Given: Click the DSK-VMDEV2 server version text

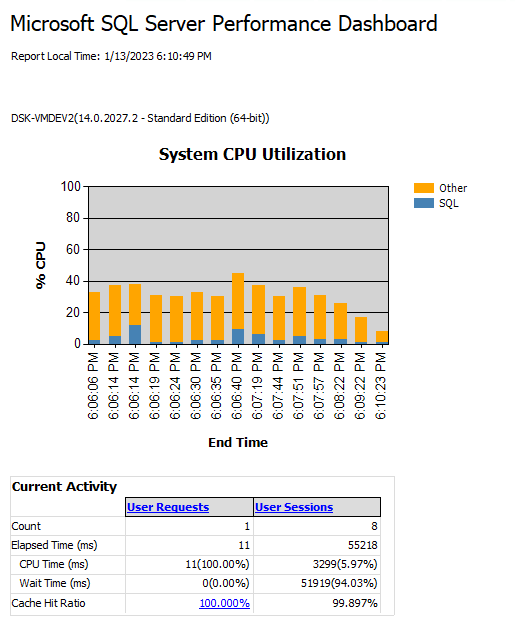Looking at the screenshot, I should point(140,118).
